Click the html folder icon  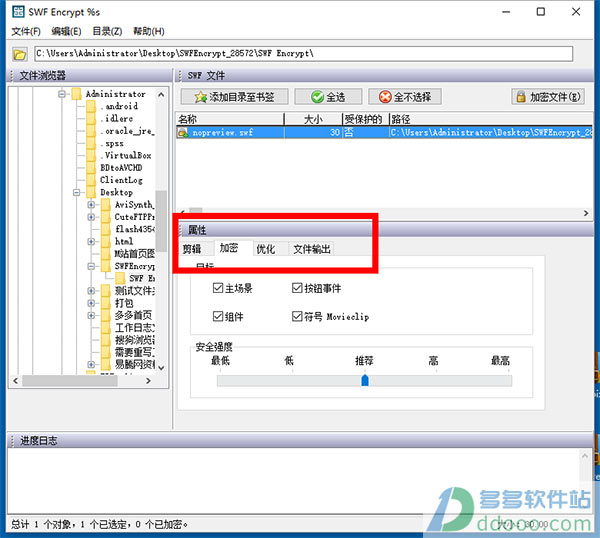(x=106, y=241)
